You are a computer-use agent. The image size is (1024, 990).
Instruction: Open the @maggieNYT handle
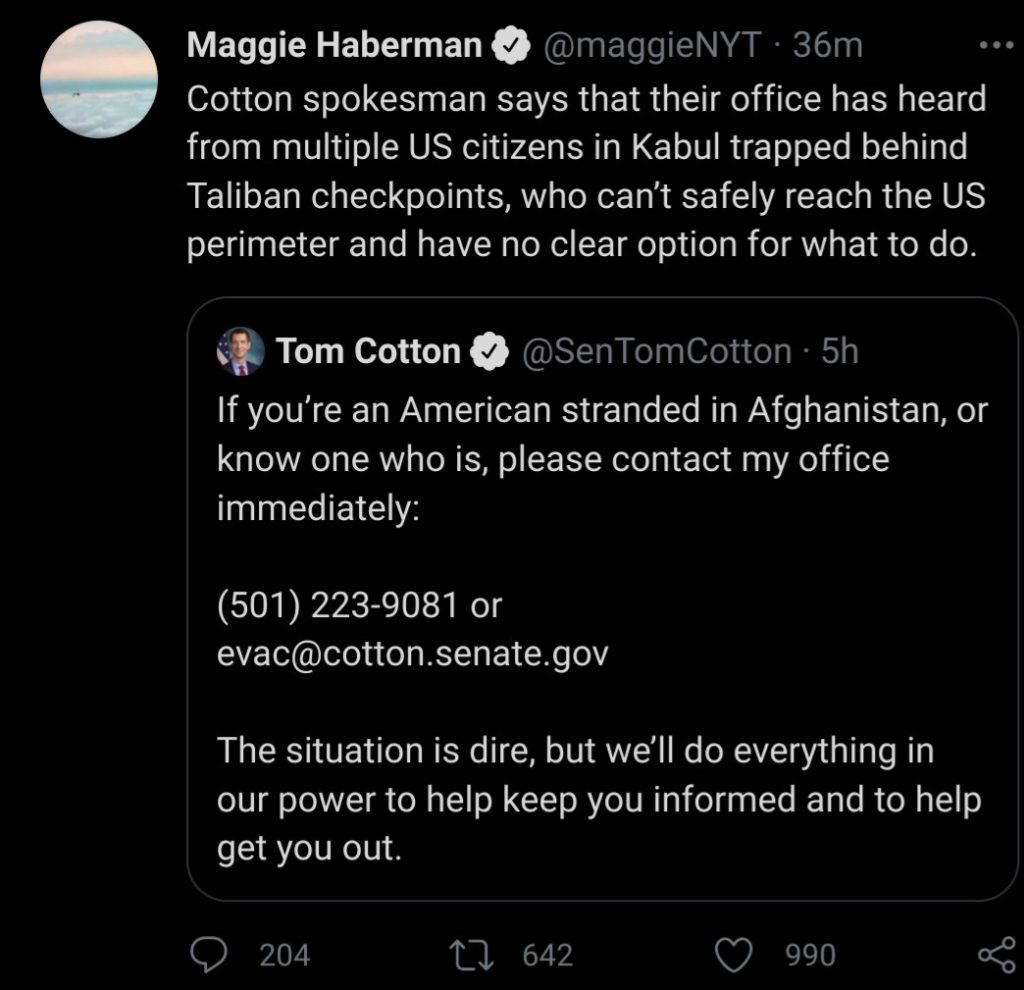pyautogui.click(x=651, y=46)
